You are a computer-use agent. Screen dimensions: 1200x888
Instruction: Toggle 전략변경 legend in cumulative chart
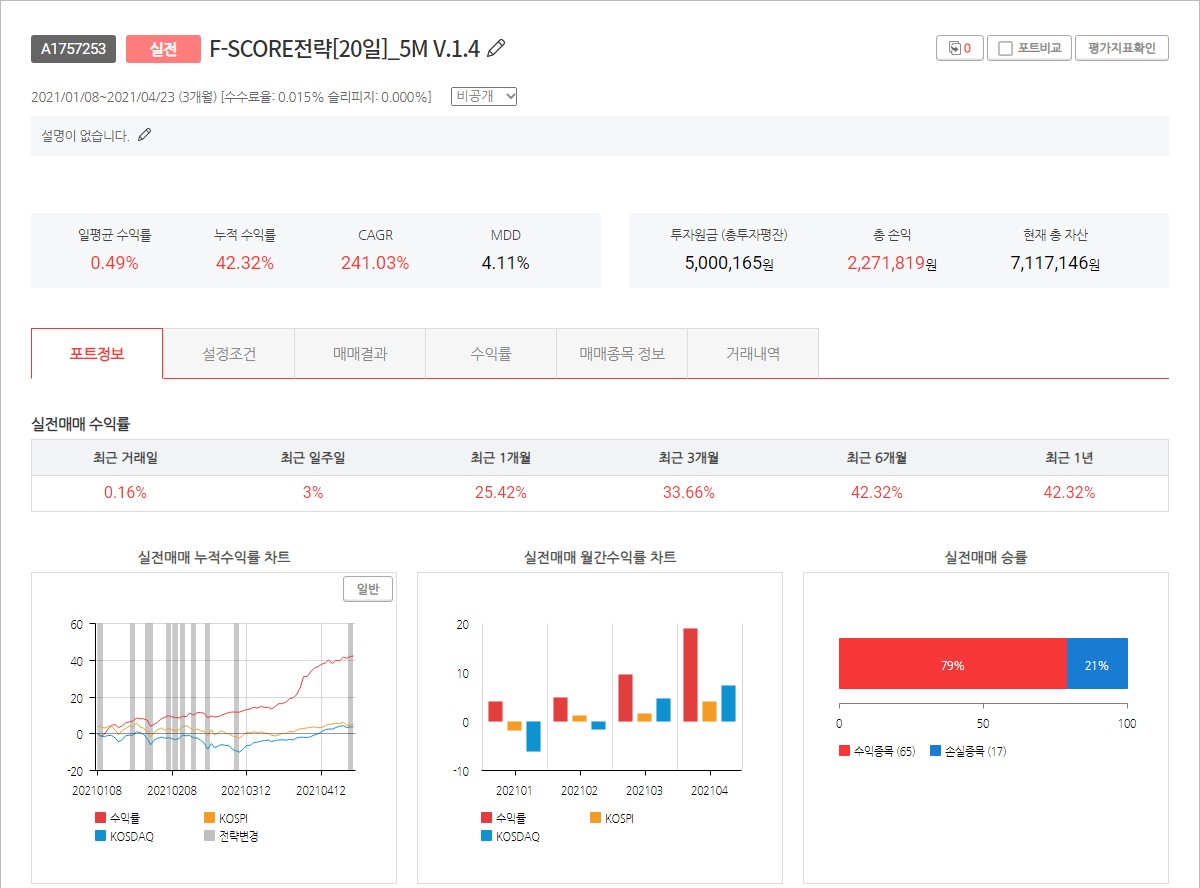231,836
